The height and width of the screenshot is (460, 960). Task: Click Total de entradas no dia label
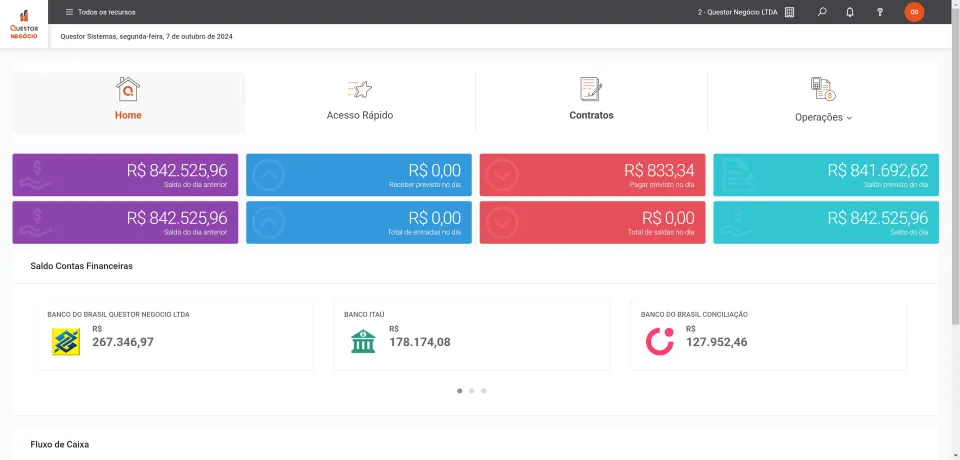[x=425, y=232]
